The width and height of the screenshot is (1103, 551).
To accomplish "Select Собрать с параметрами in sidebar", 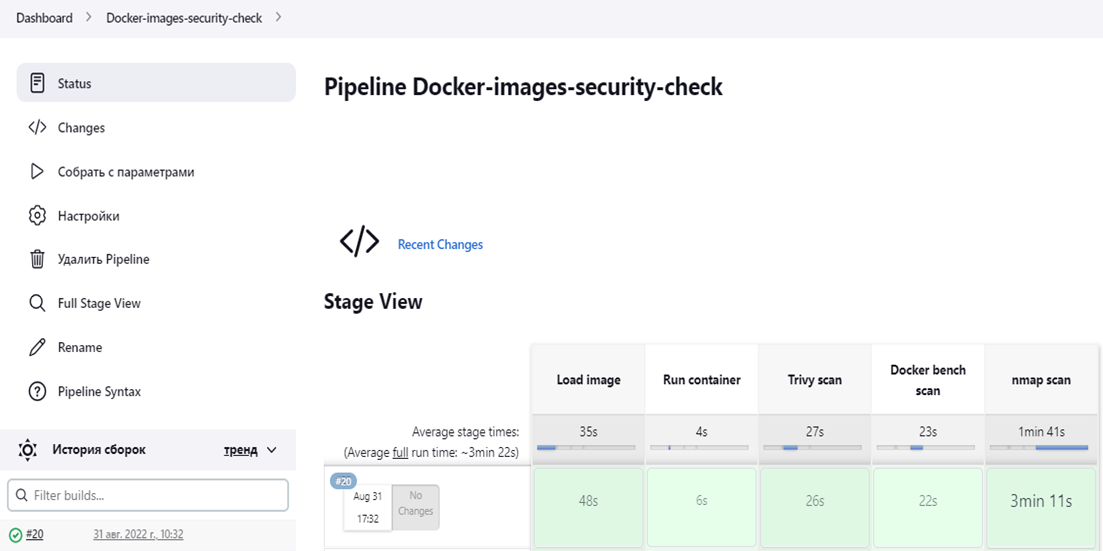I will point(156,172).
